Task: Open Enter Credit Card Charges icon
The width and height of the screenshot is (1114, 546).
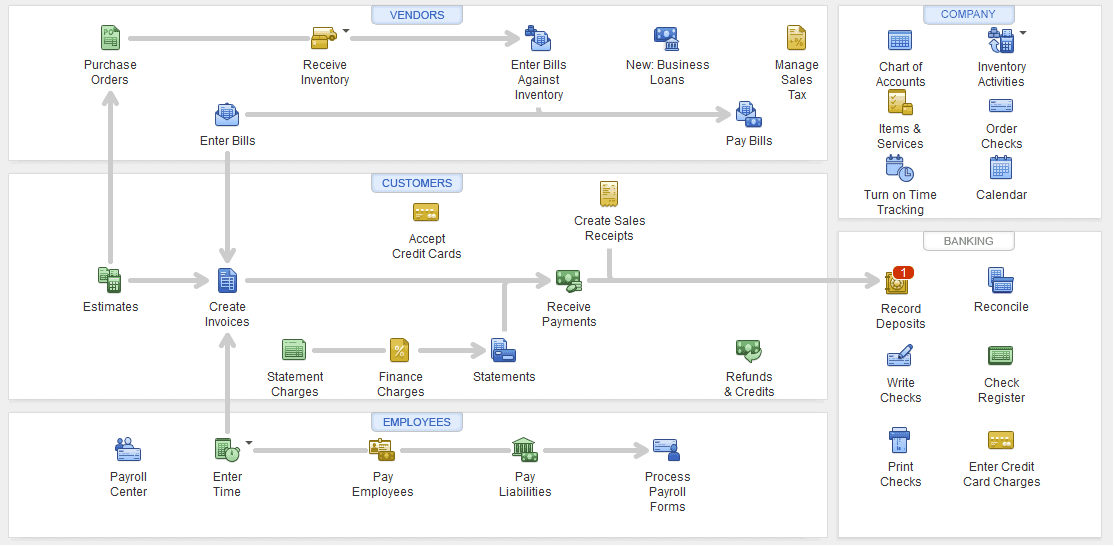Action: point(1001,440)
